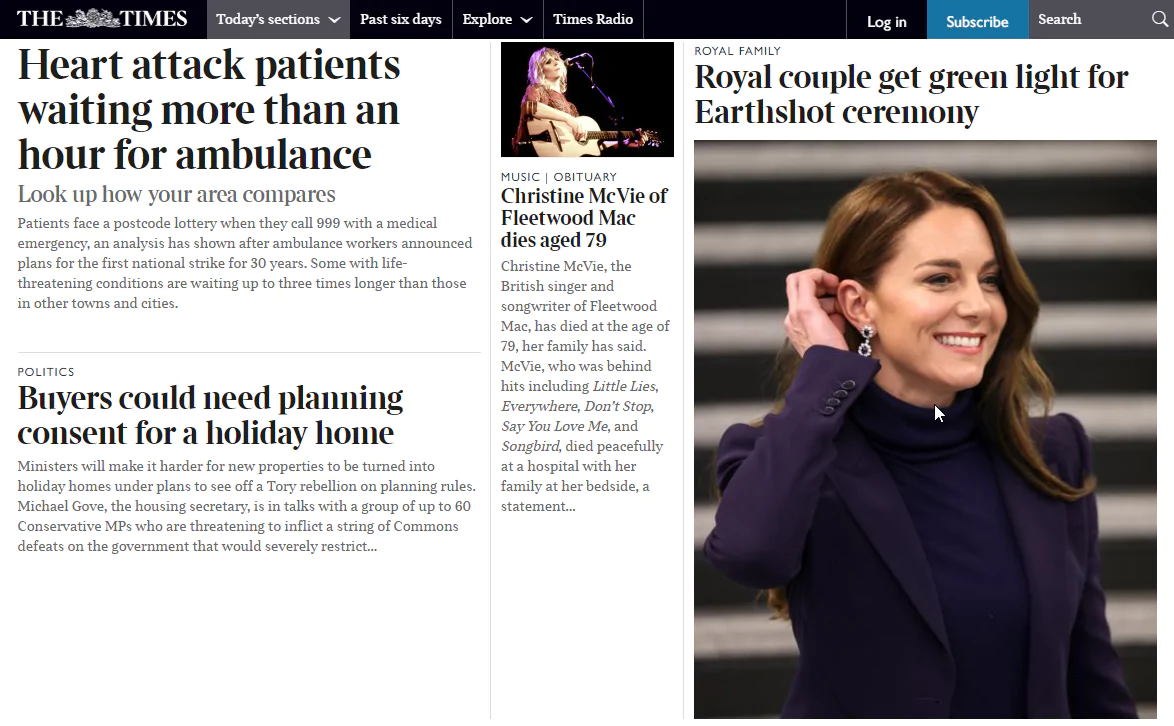Image resolution: width=1174 pixels, height=726 pixels.
Task: Click the magnifying glass search icon
Action: click(1160, 19)
